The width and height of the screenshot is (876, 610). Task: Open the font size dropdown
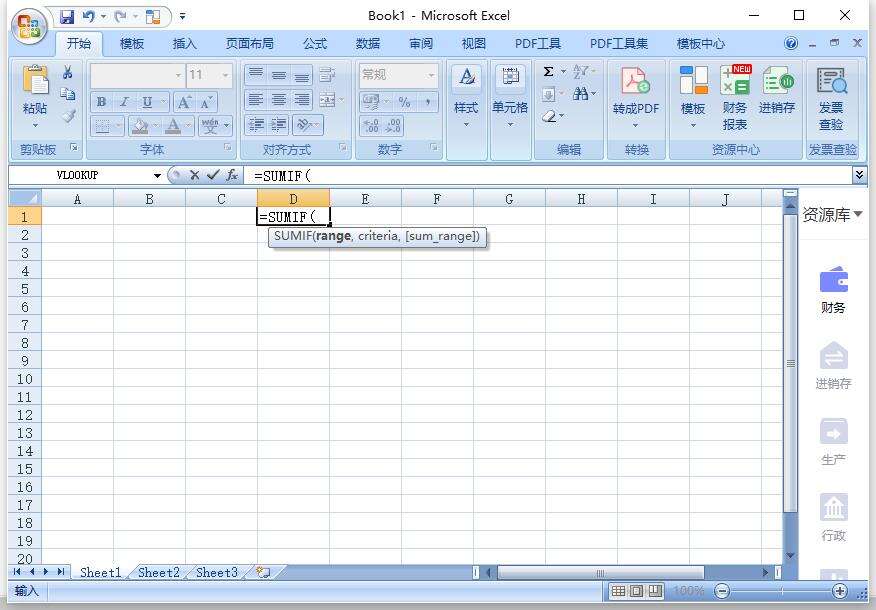click(226, 75)
